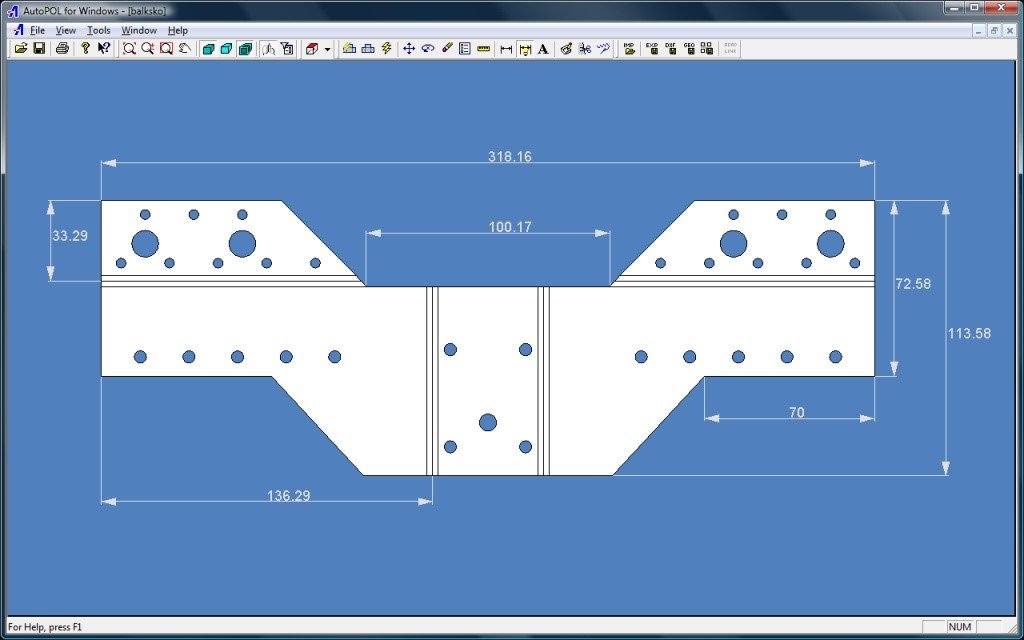
Task: Open the properties list icon
Action: tap(465, 48)
